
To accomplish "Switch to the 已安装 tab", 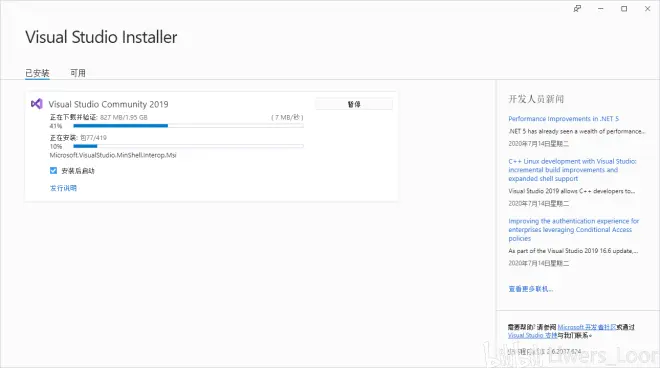I will (37, 73).
